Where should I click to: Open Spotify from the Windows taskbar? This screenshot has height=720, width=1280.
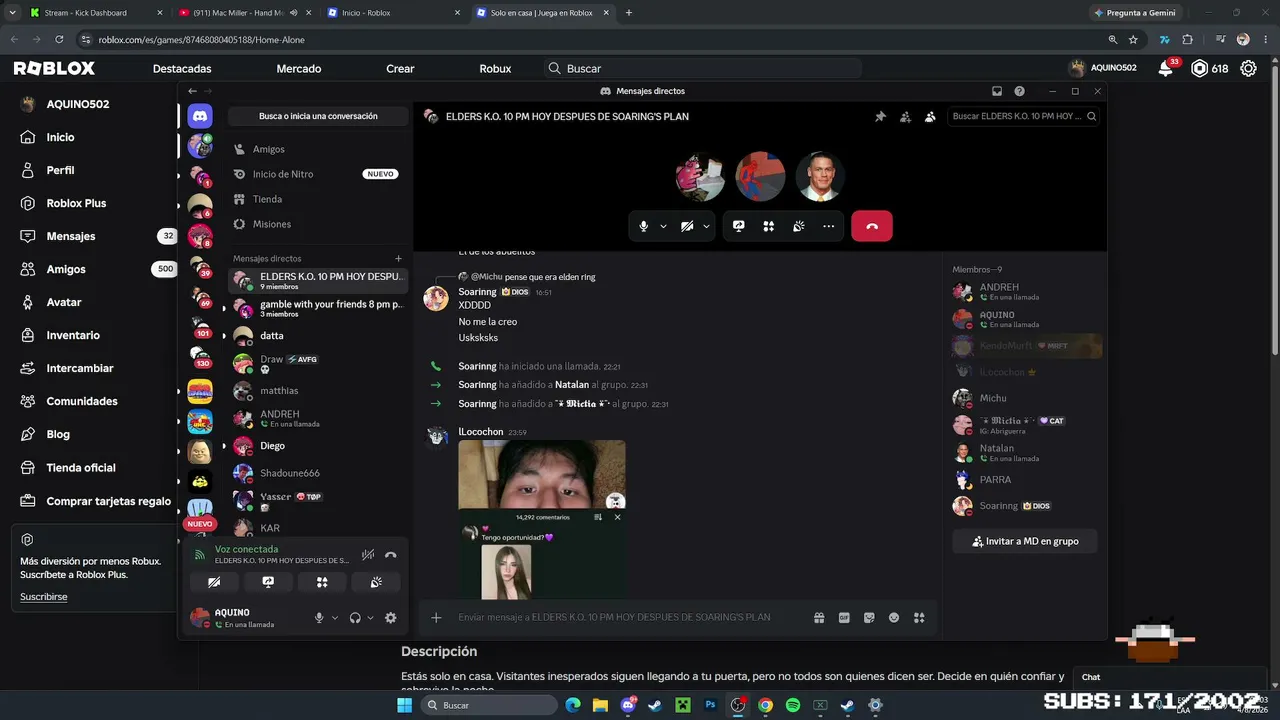tap(793, 705)
